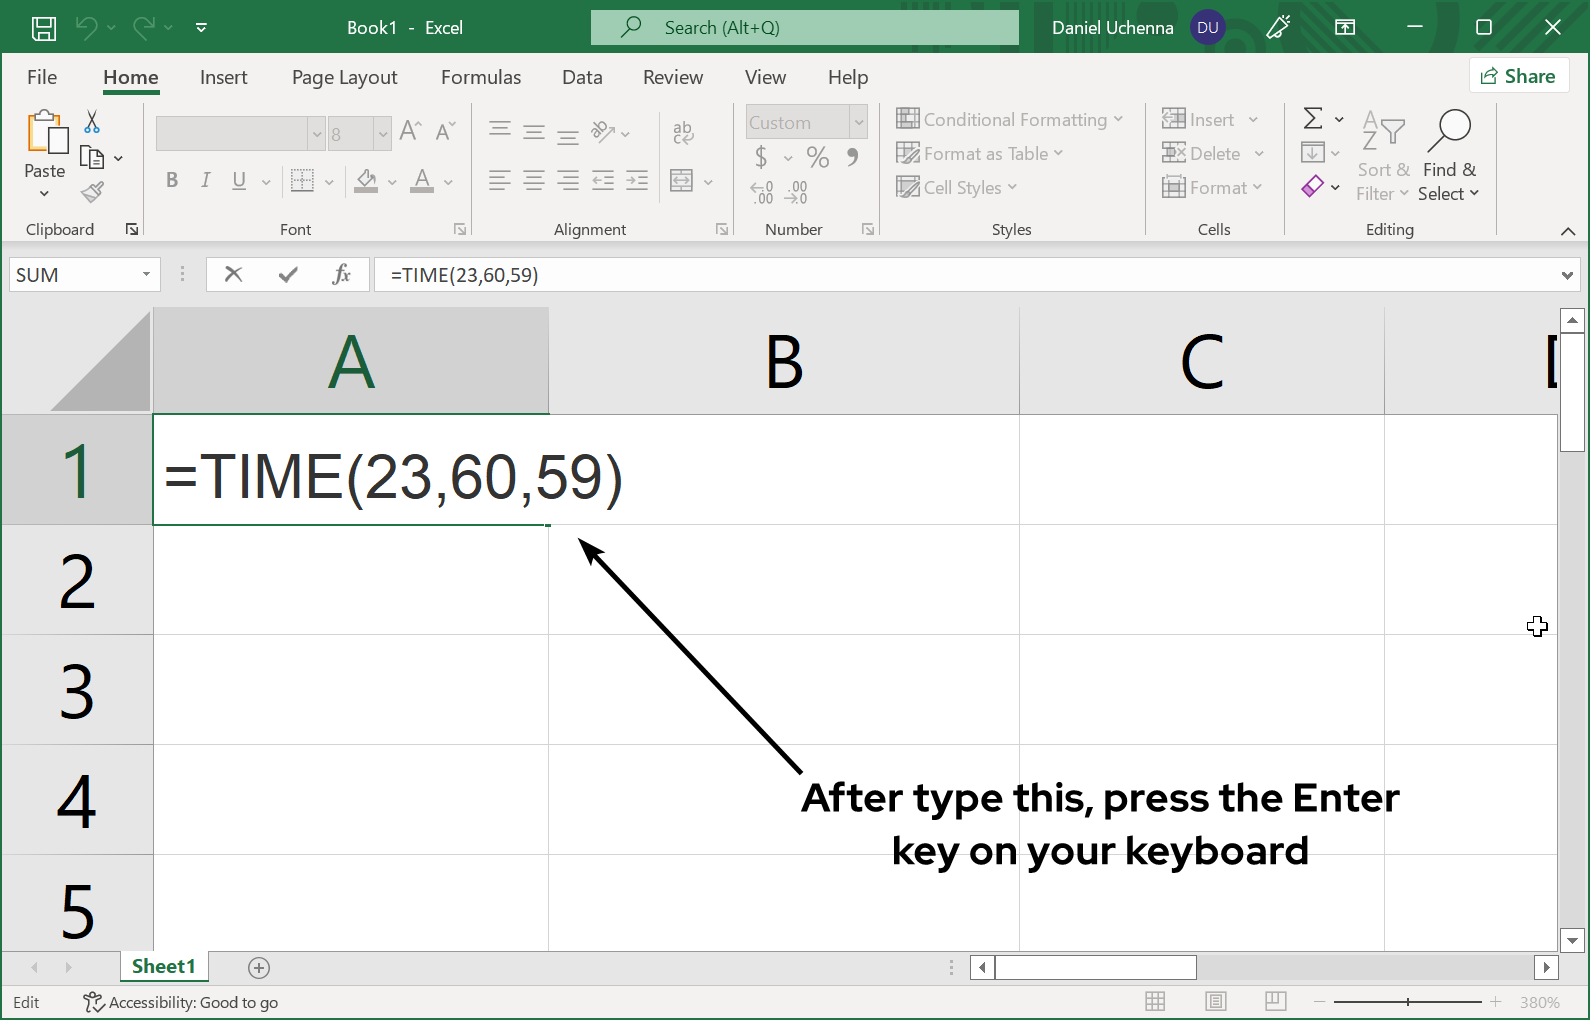Open the Formulas ribbon tab
This screenshot has width=1590, height=1020.
480,77
